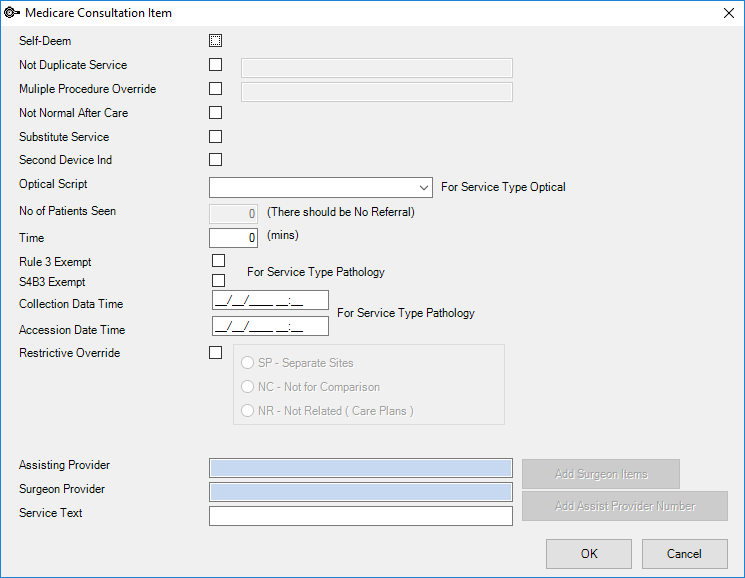
Task: Open the Optical Script dropdown
Action: pyautogui.click(x=321, y=188)
